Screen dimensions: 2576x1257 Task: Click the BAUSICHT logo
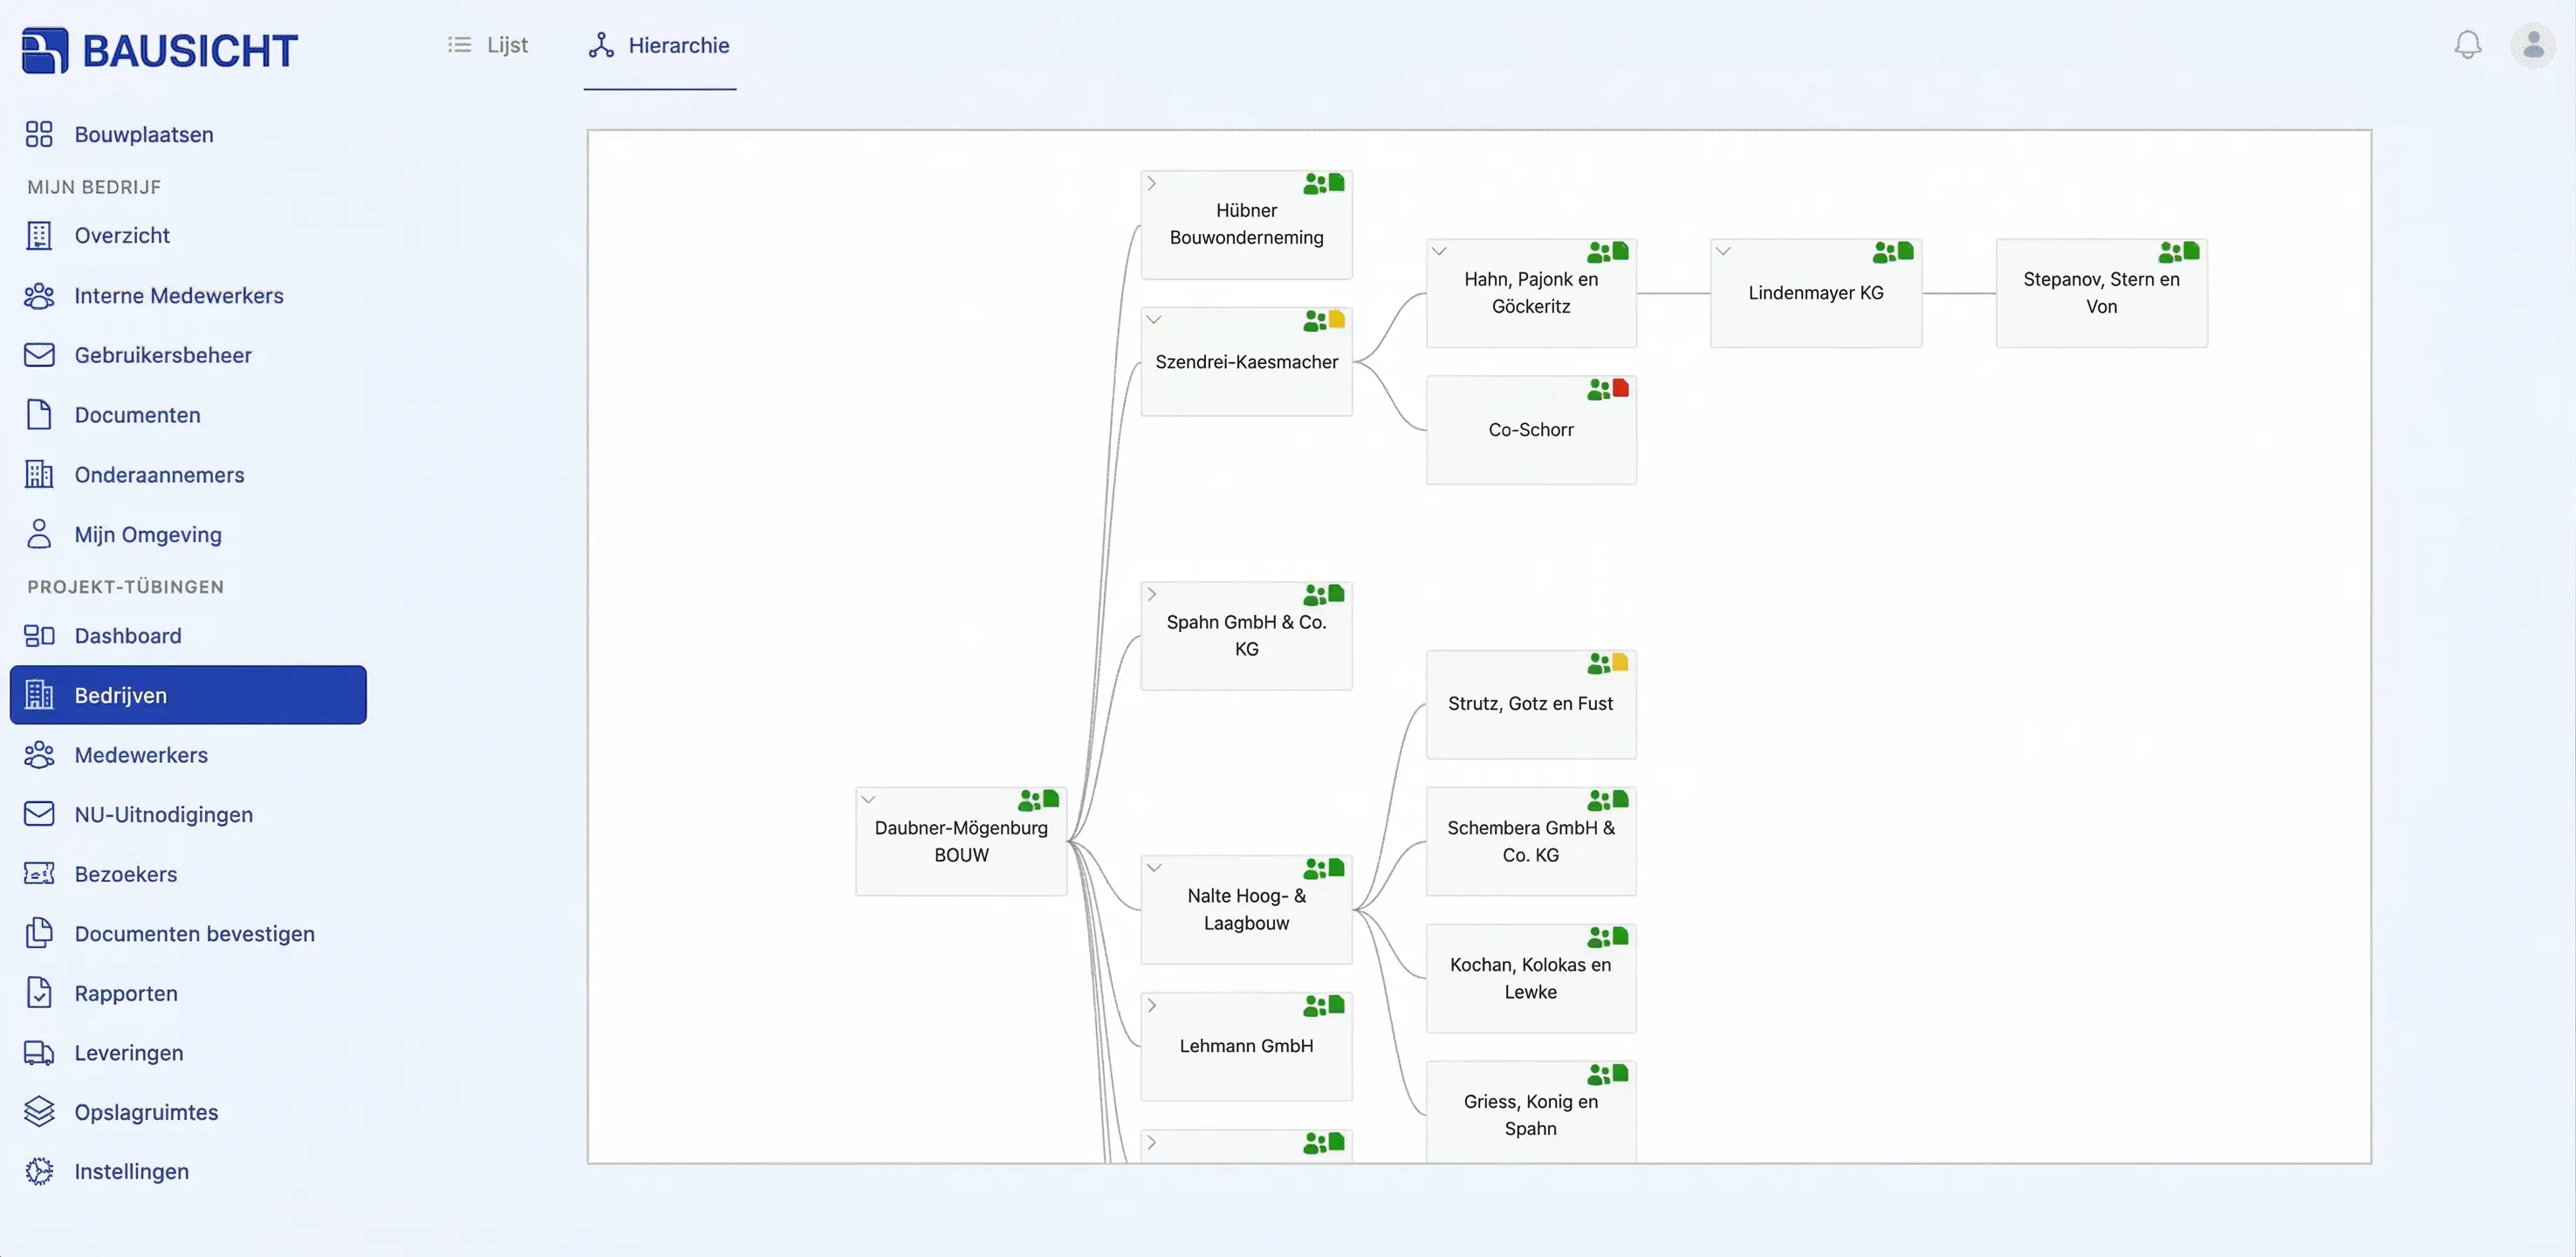160,50
